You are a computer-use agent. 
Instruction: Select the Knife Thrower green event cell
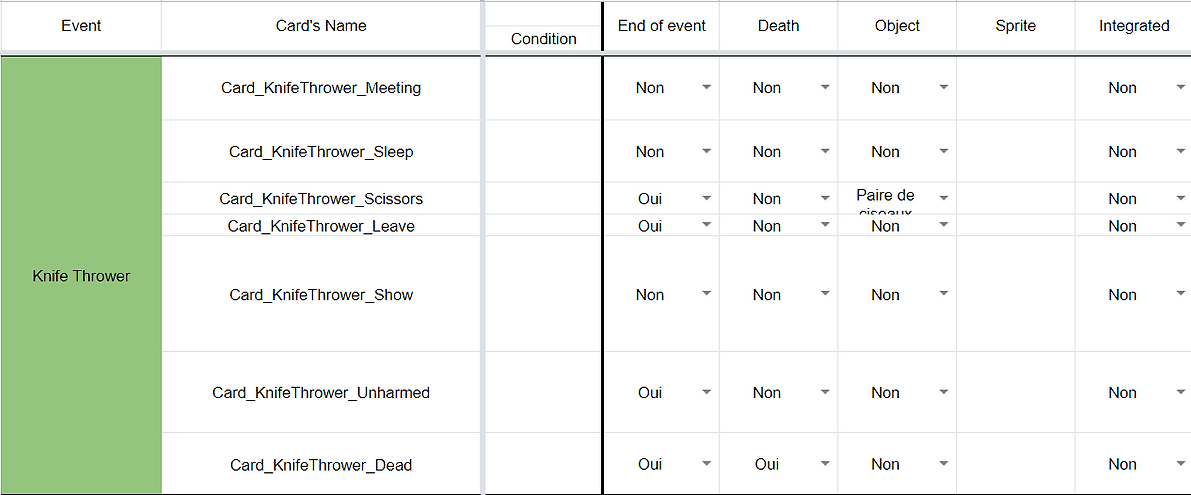pos(81,276)
